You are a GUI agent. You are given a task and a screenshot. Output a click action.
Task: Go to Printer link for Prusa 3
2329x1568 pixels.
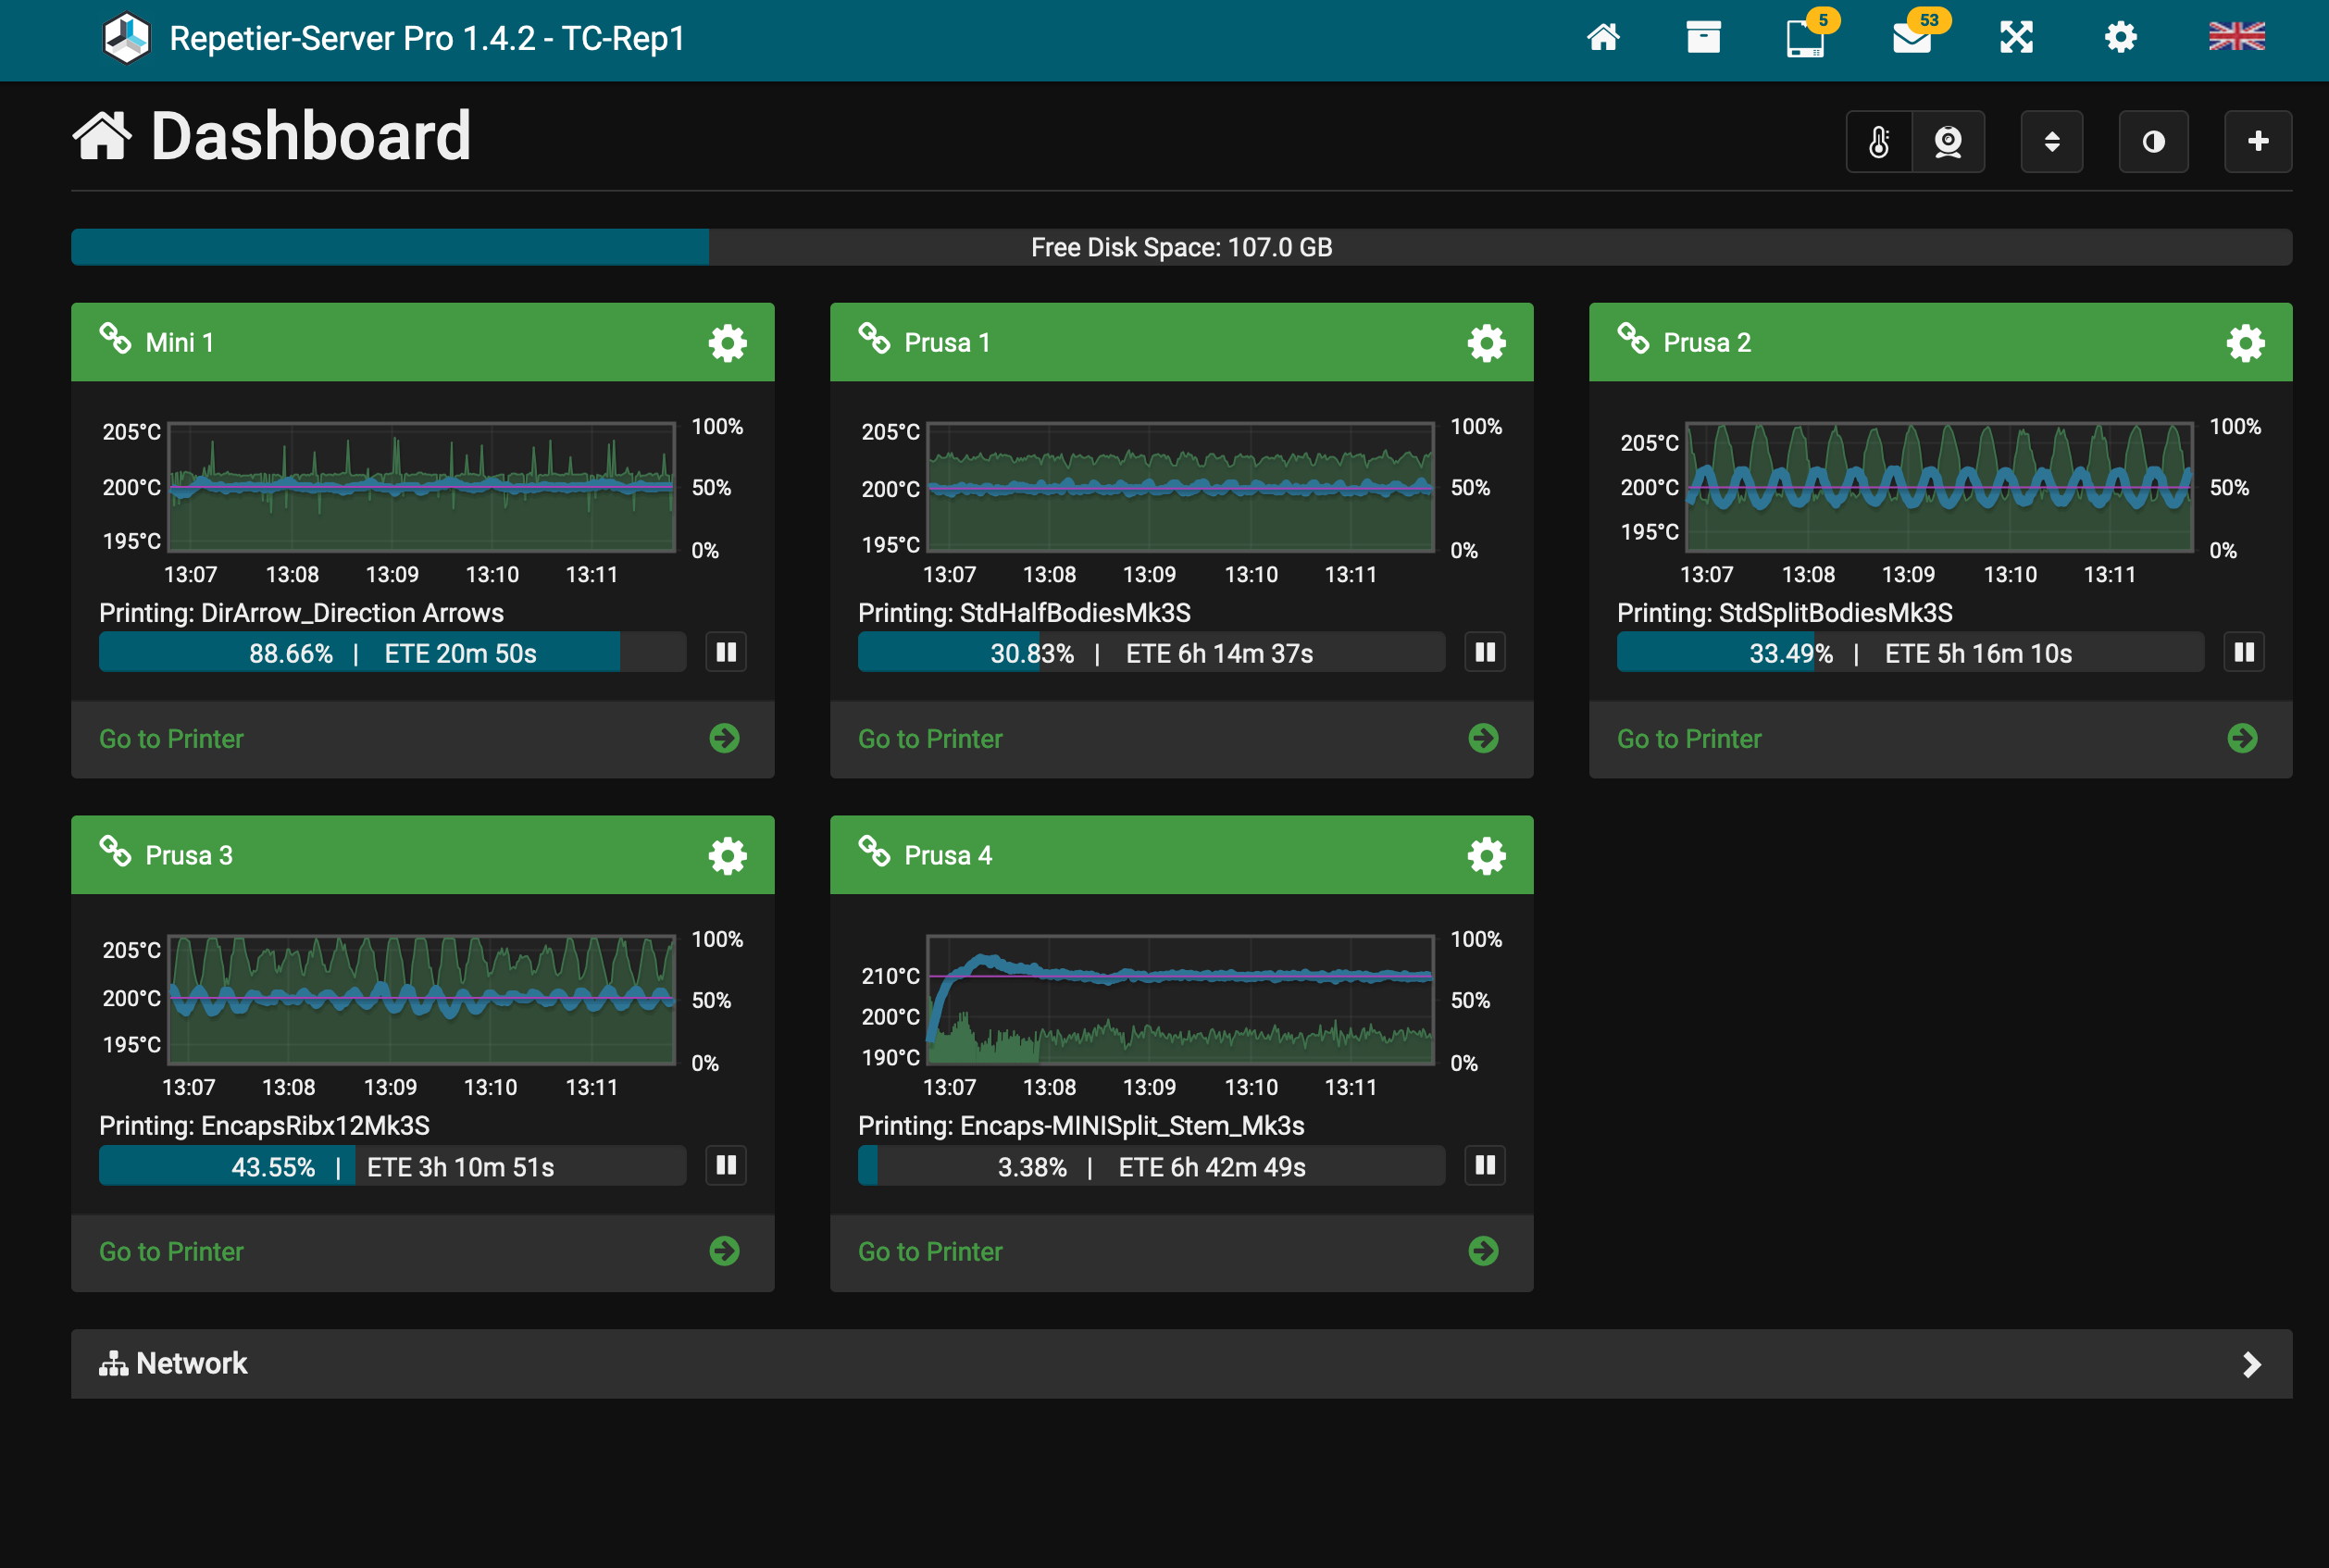click(171, 1251)
